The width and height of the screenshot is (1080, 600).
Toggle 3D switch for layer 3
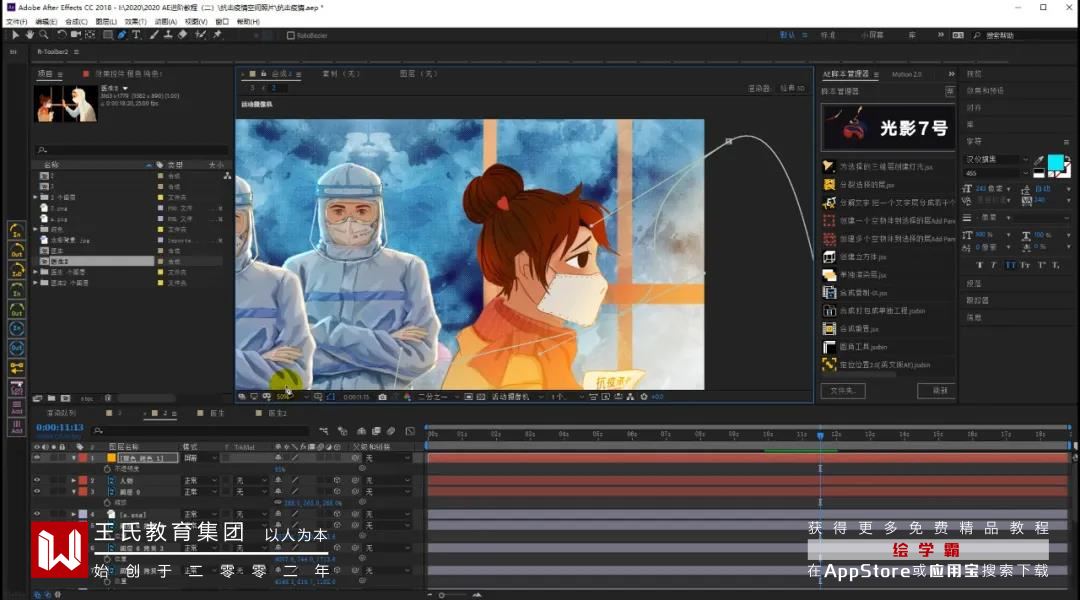pos(338,492)
